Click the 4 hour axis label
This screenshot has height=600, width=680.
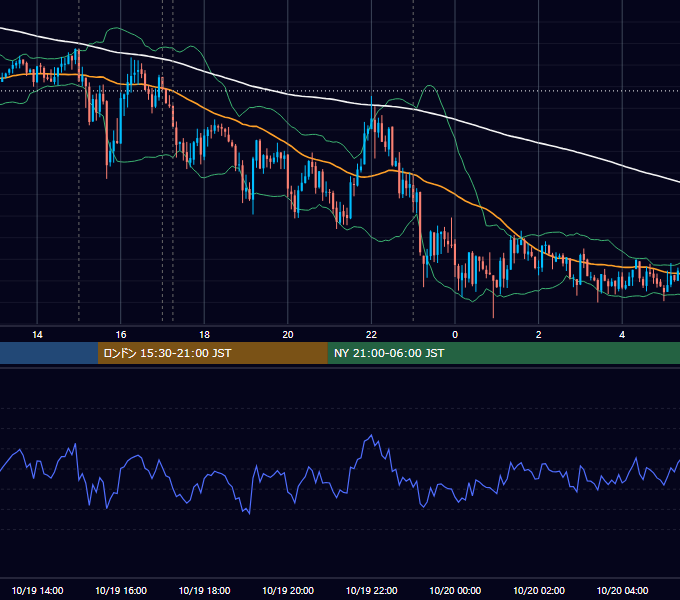[622, 335]
